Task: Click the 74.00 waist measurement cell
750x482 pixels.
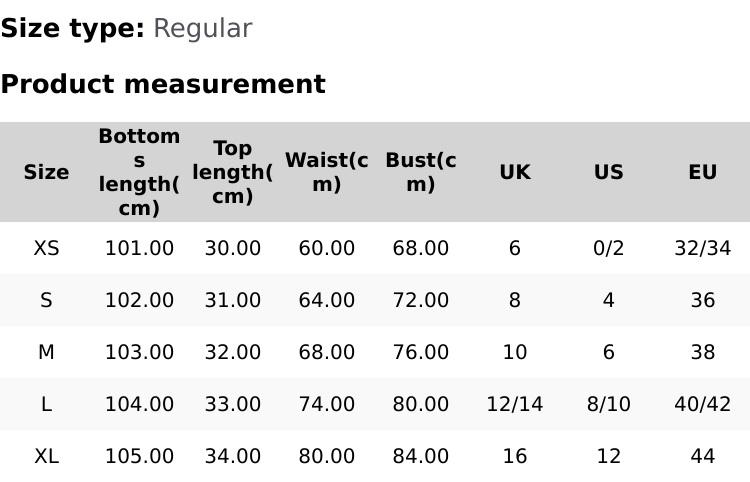Action: 326,404
